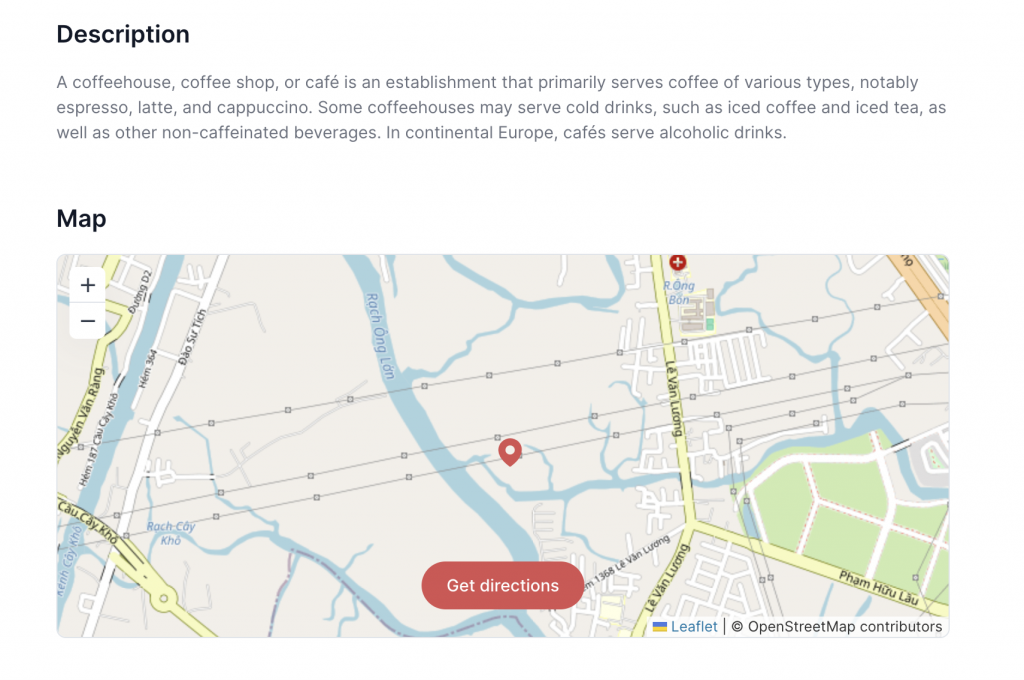Click the copyright symbol in map attribution
Image resolution: width=1024 pixels, height=680 pixels.
[x=737, y=627]
